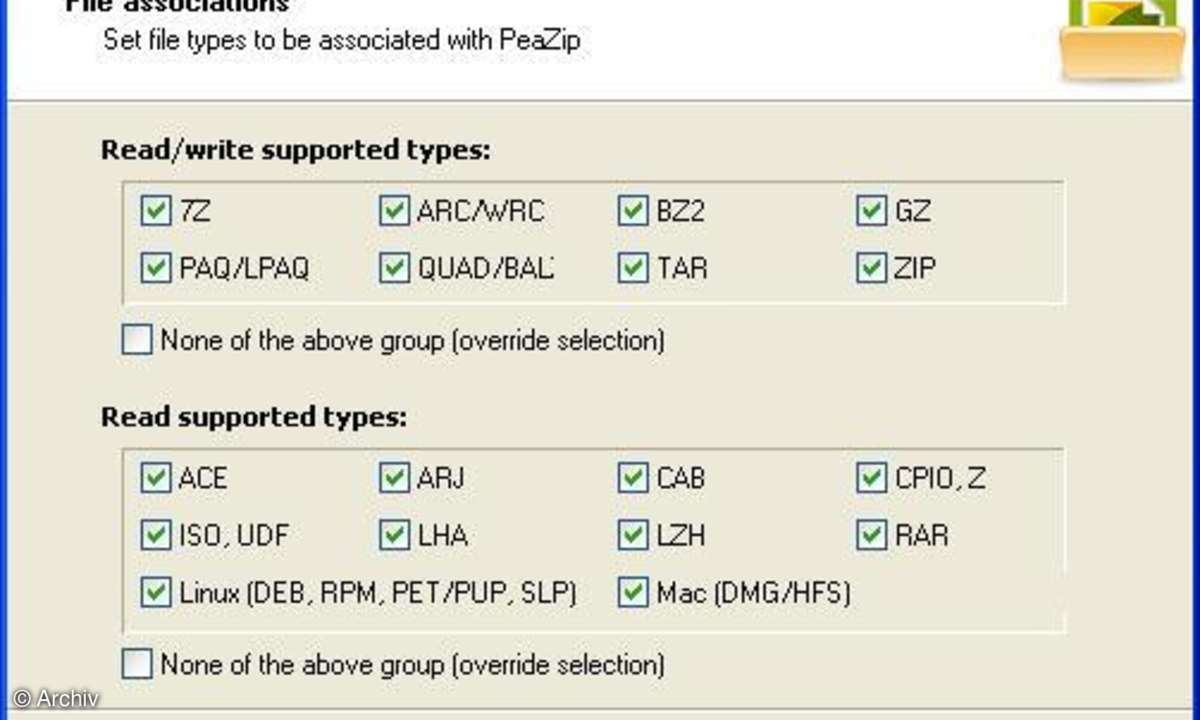Uncheck Mac (DMG/HFS) checkbox
1200x720 pixels.
tap(633, 593)
